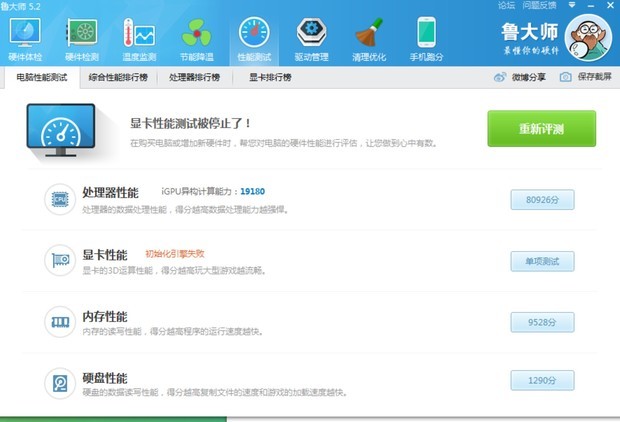
Task: Click the Weibo share icon
Action: click(x=500, y=77)
